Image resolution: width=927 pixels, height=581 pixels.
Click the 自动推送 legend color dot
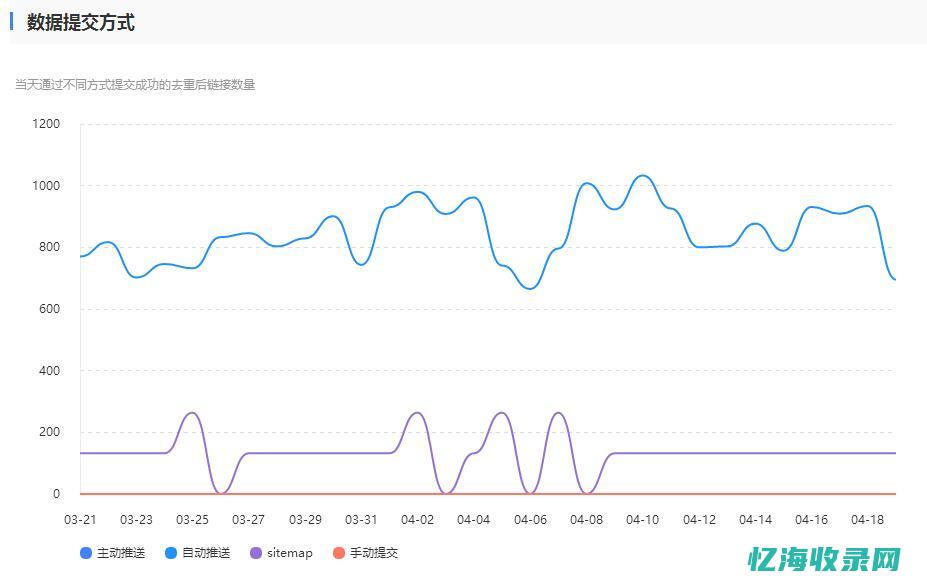(171, 553)
